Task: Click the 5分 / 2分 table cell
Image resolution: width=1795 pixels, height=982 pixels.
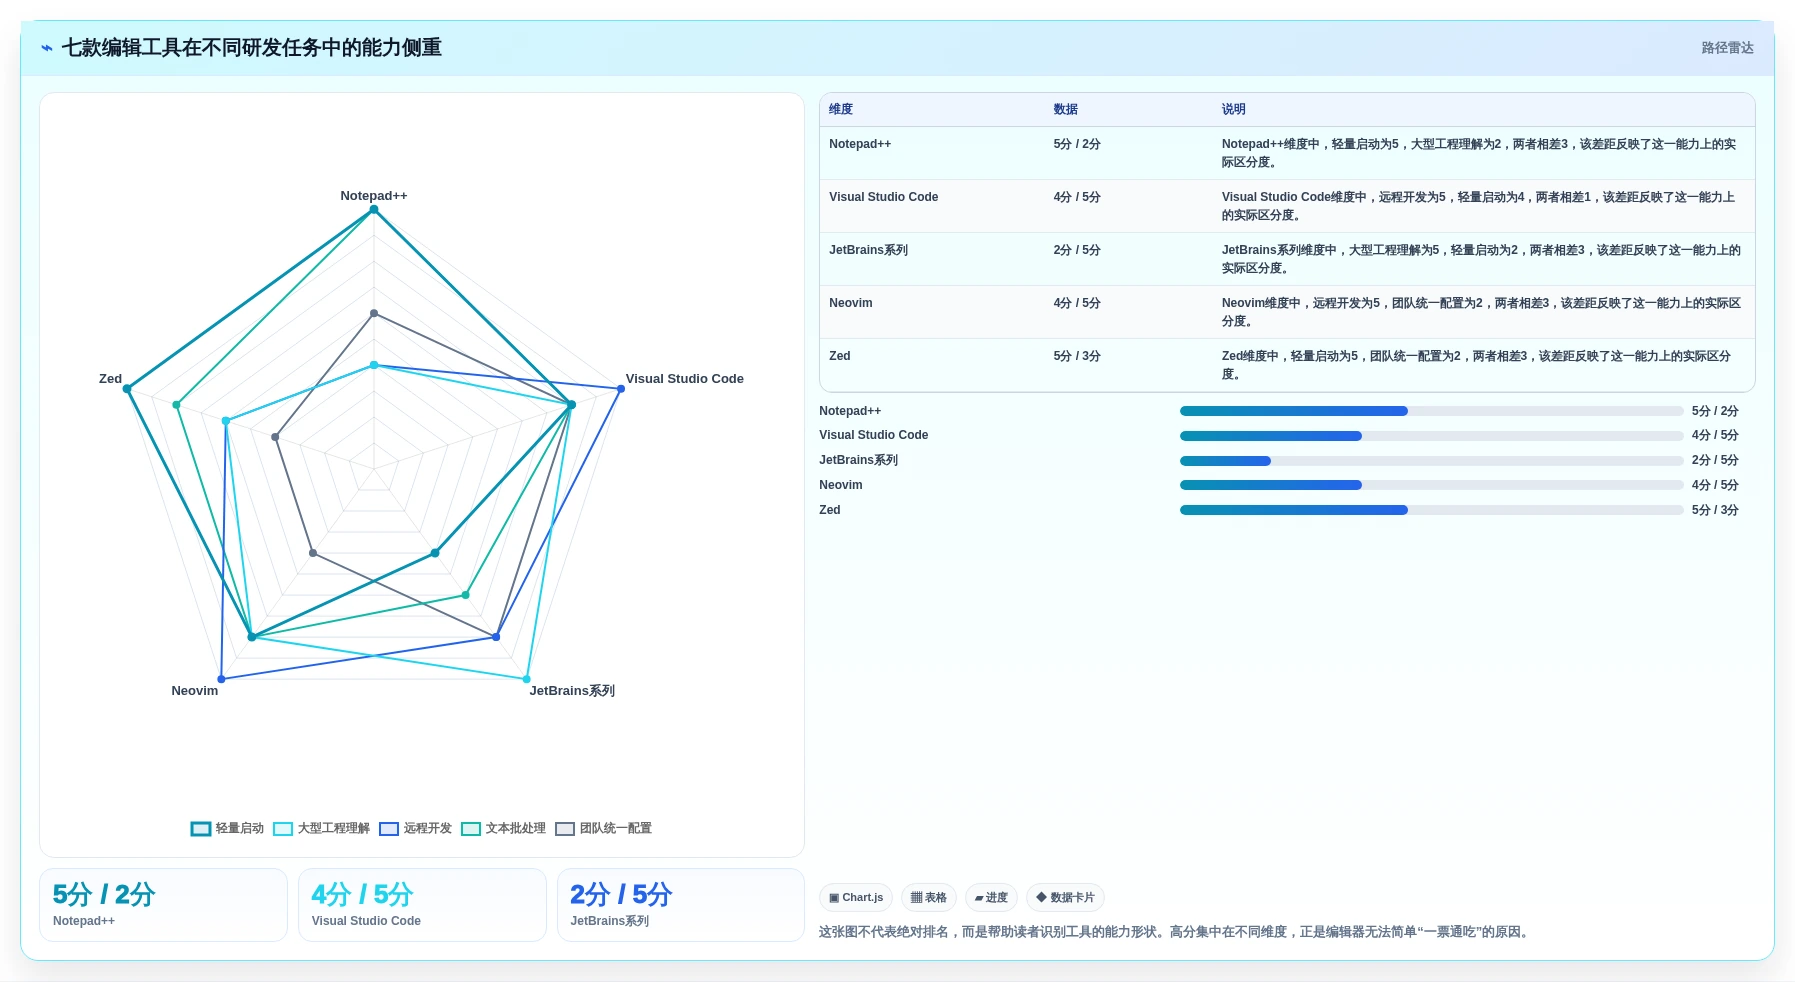Action: pyautogui.click(x=1077, y=144)
